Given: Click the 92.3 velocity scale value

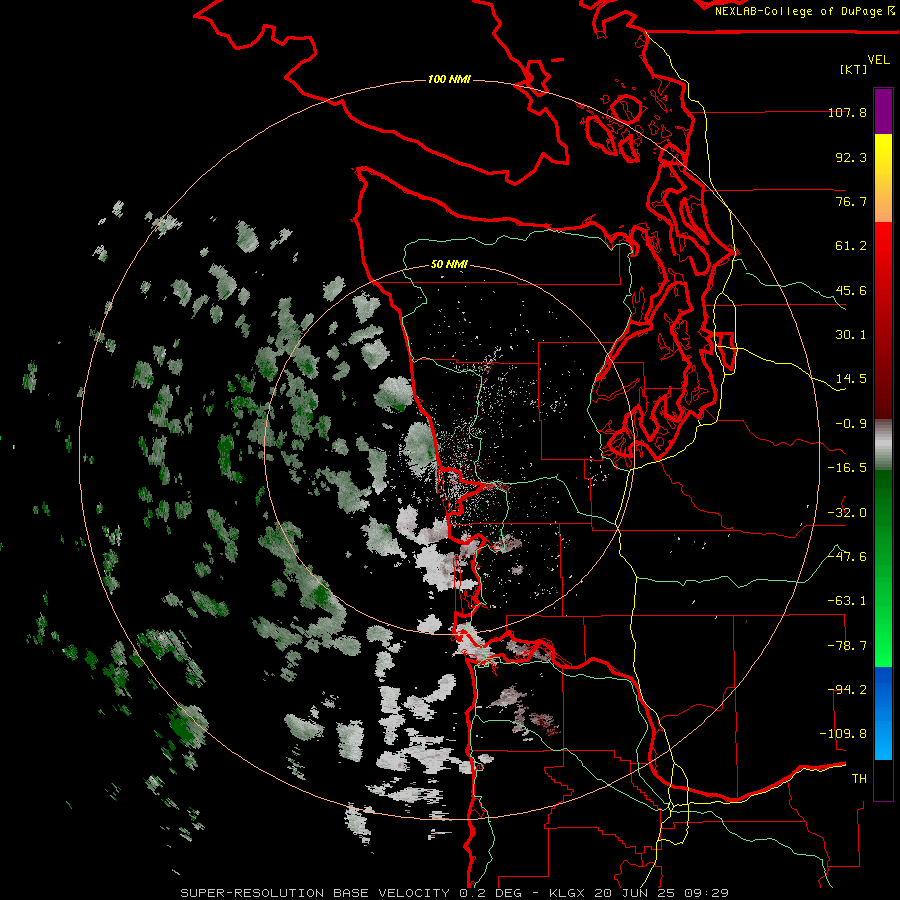Looking at the screenshot, I should (x=851, y=157).
